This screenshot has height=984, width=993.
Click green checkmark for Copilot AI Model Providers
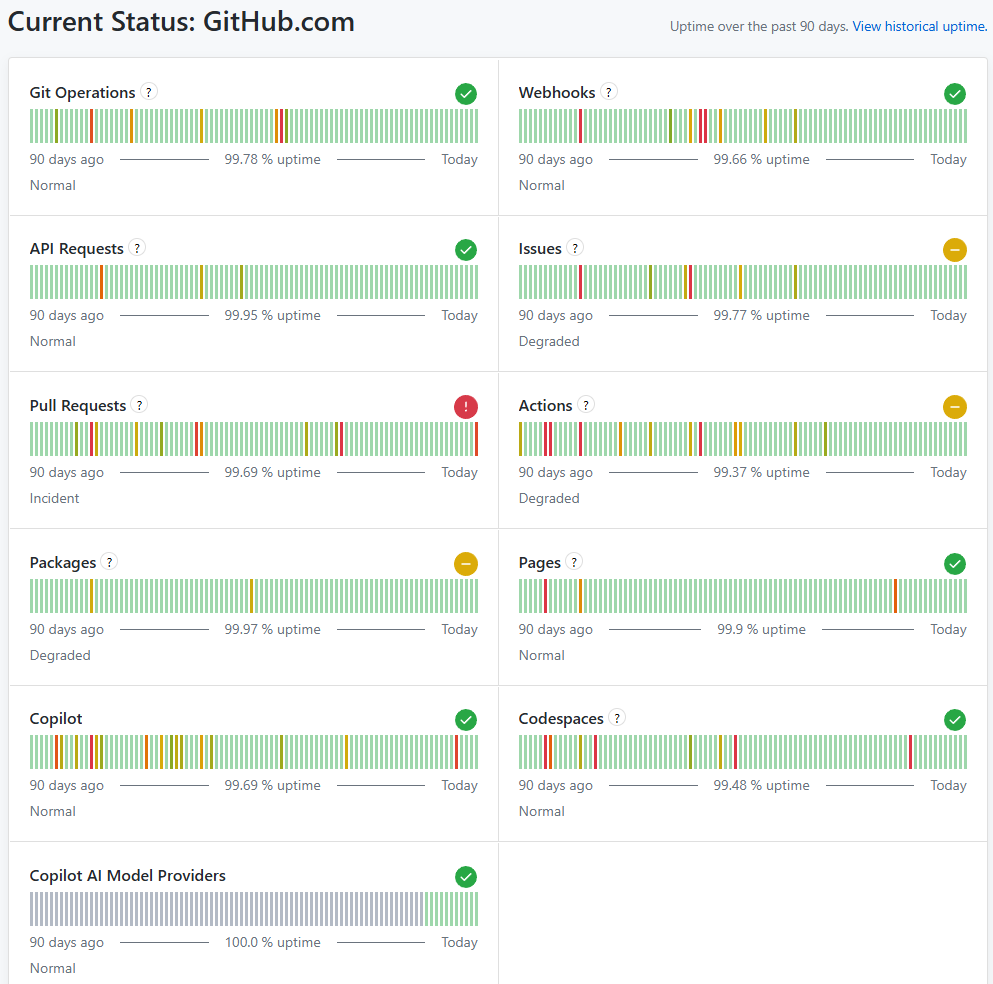(466, 876)
